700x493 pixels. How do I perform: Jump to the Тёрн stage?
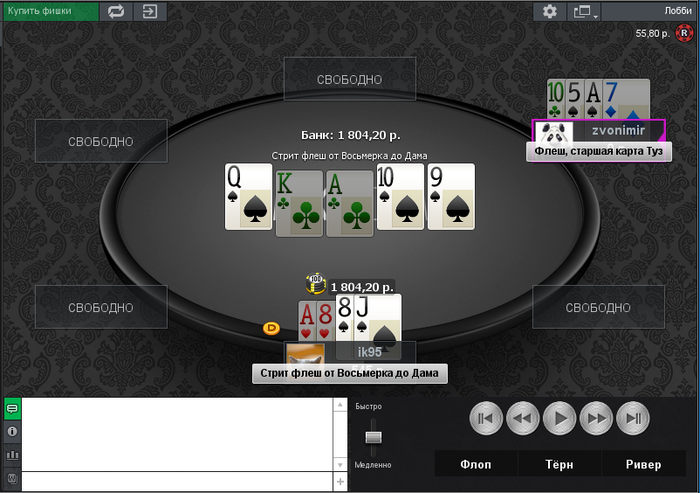coord(559,464)
